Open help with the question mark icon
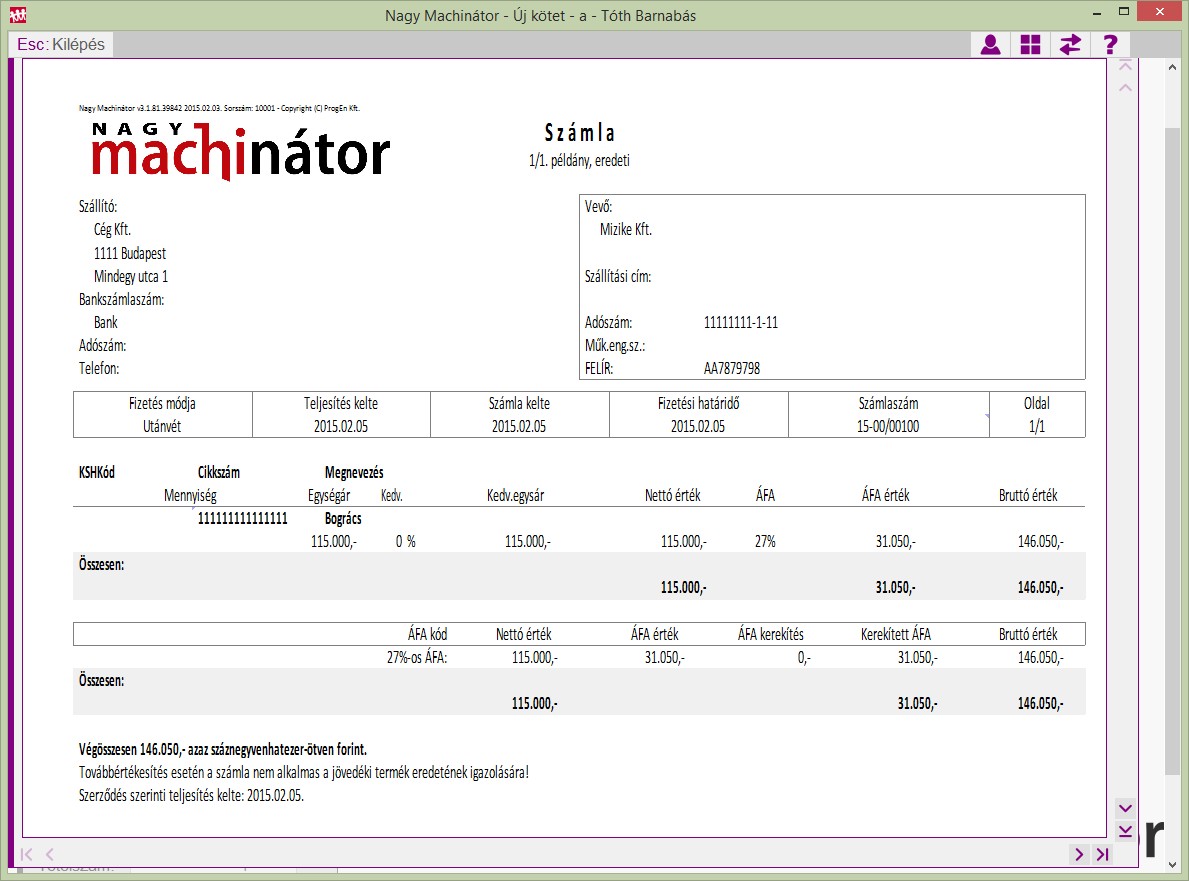The width and height of the screenshot is (1189, 881). [x=1110, y=45]
